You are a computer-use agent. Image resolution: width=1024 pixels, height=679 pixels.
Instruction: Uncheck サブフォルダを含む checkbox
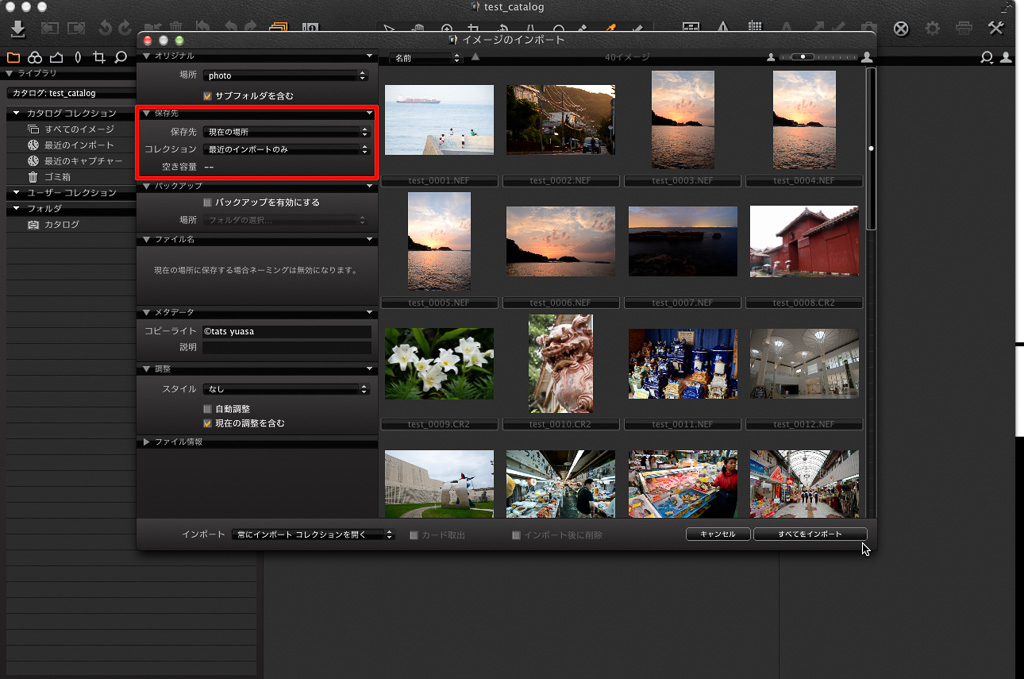[x=208, y=96]
